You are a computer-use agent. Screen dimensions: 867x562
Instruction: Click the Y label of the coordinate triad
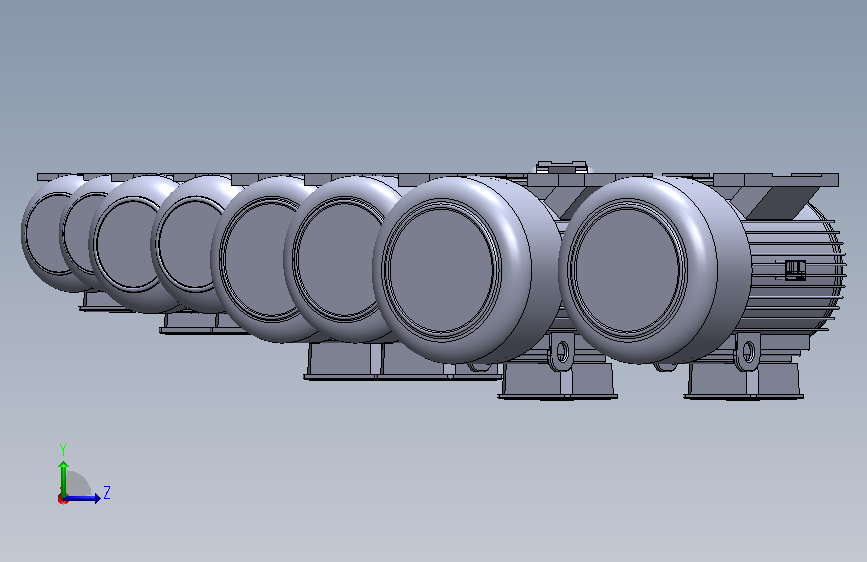click(x=63, y=450)
